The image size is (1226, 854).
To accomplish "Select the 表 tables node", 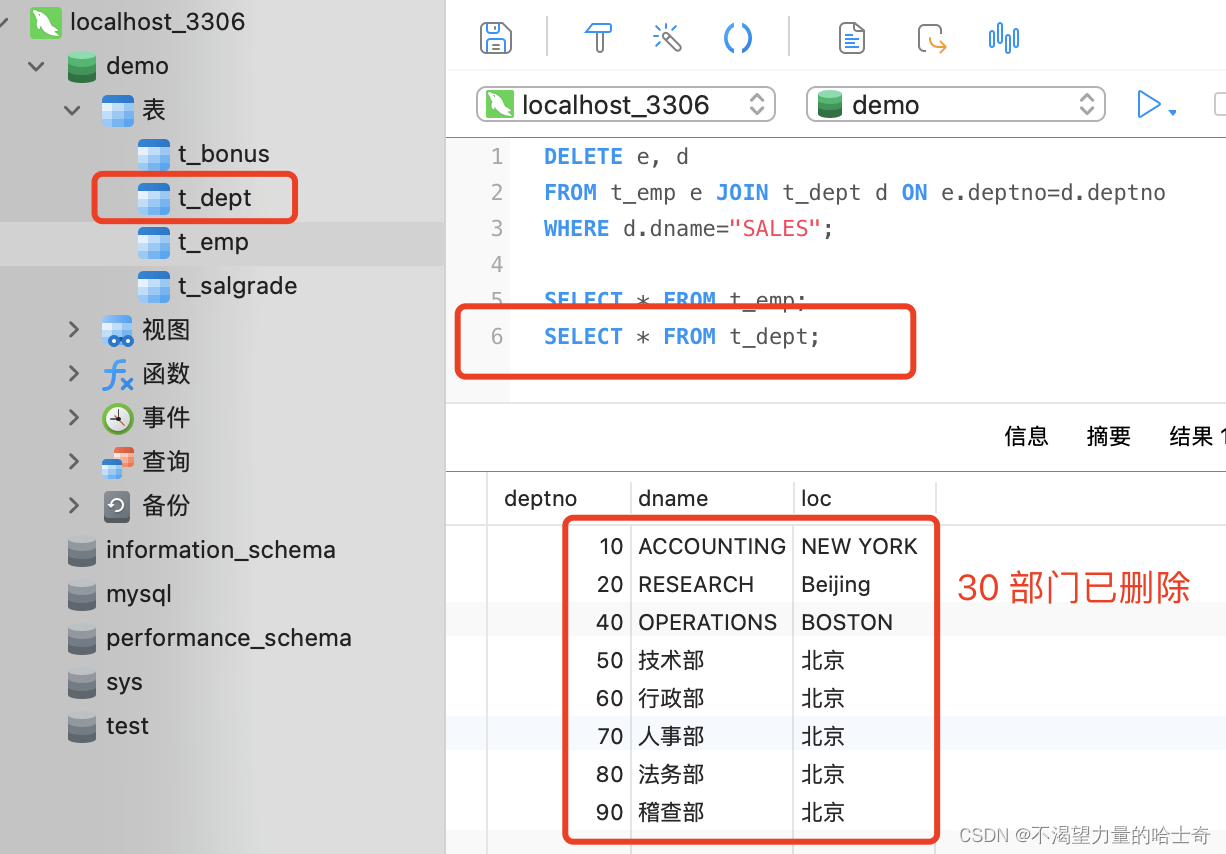I will pos(153,110).
